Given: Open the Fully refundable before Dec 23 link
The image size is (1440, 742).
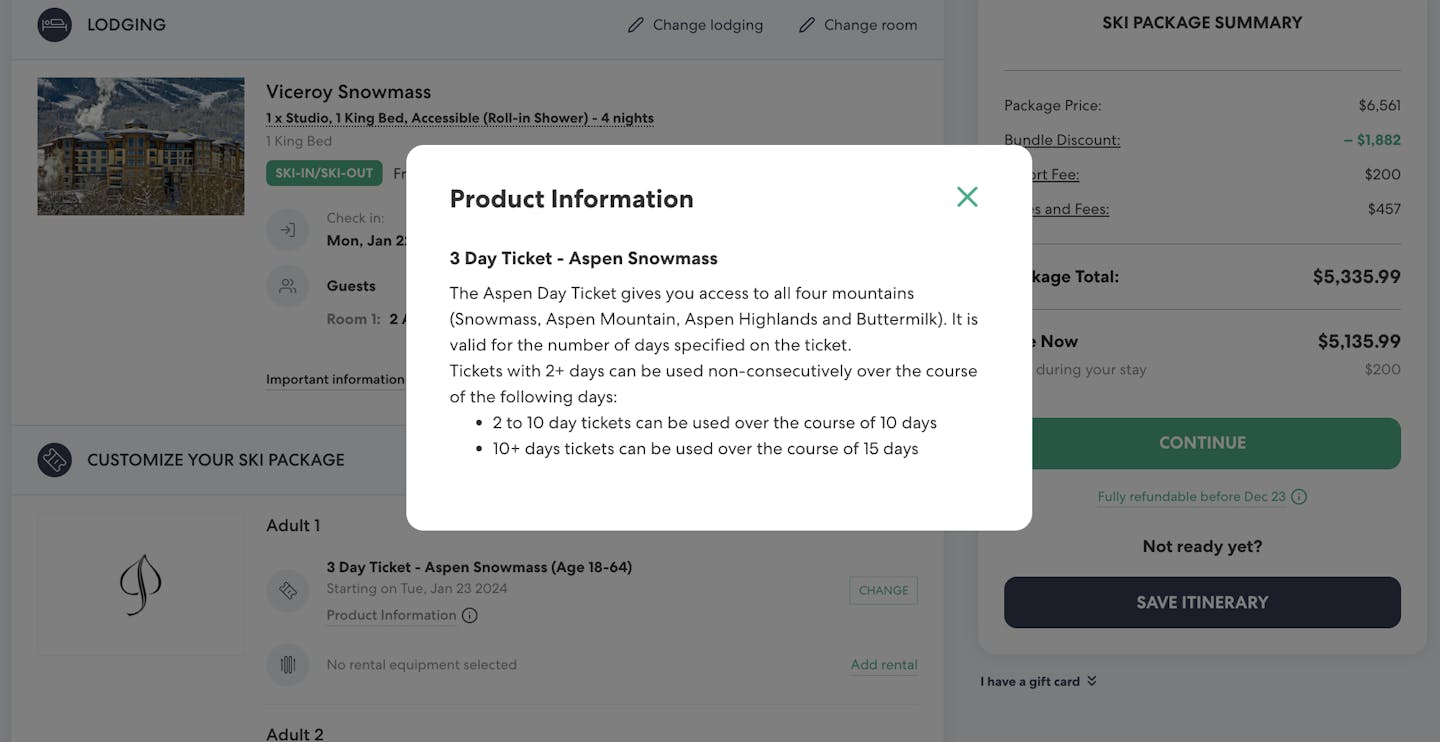Looking at the screenshot, I should pyautogui.click(x=1191, y=497).
